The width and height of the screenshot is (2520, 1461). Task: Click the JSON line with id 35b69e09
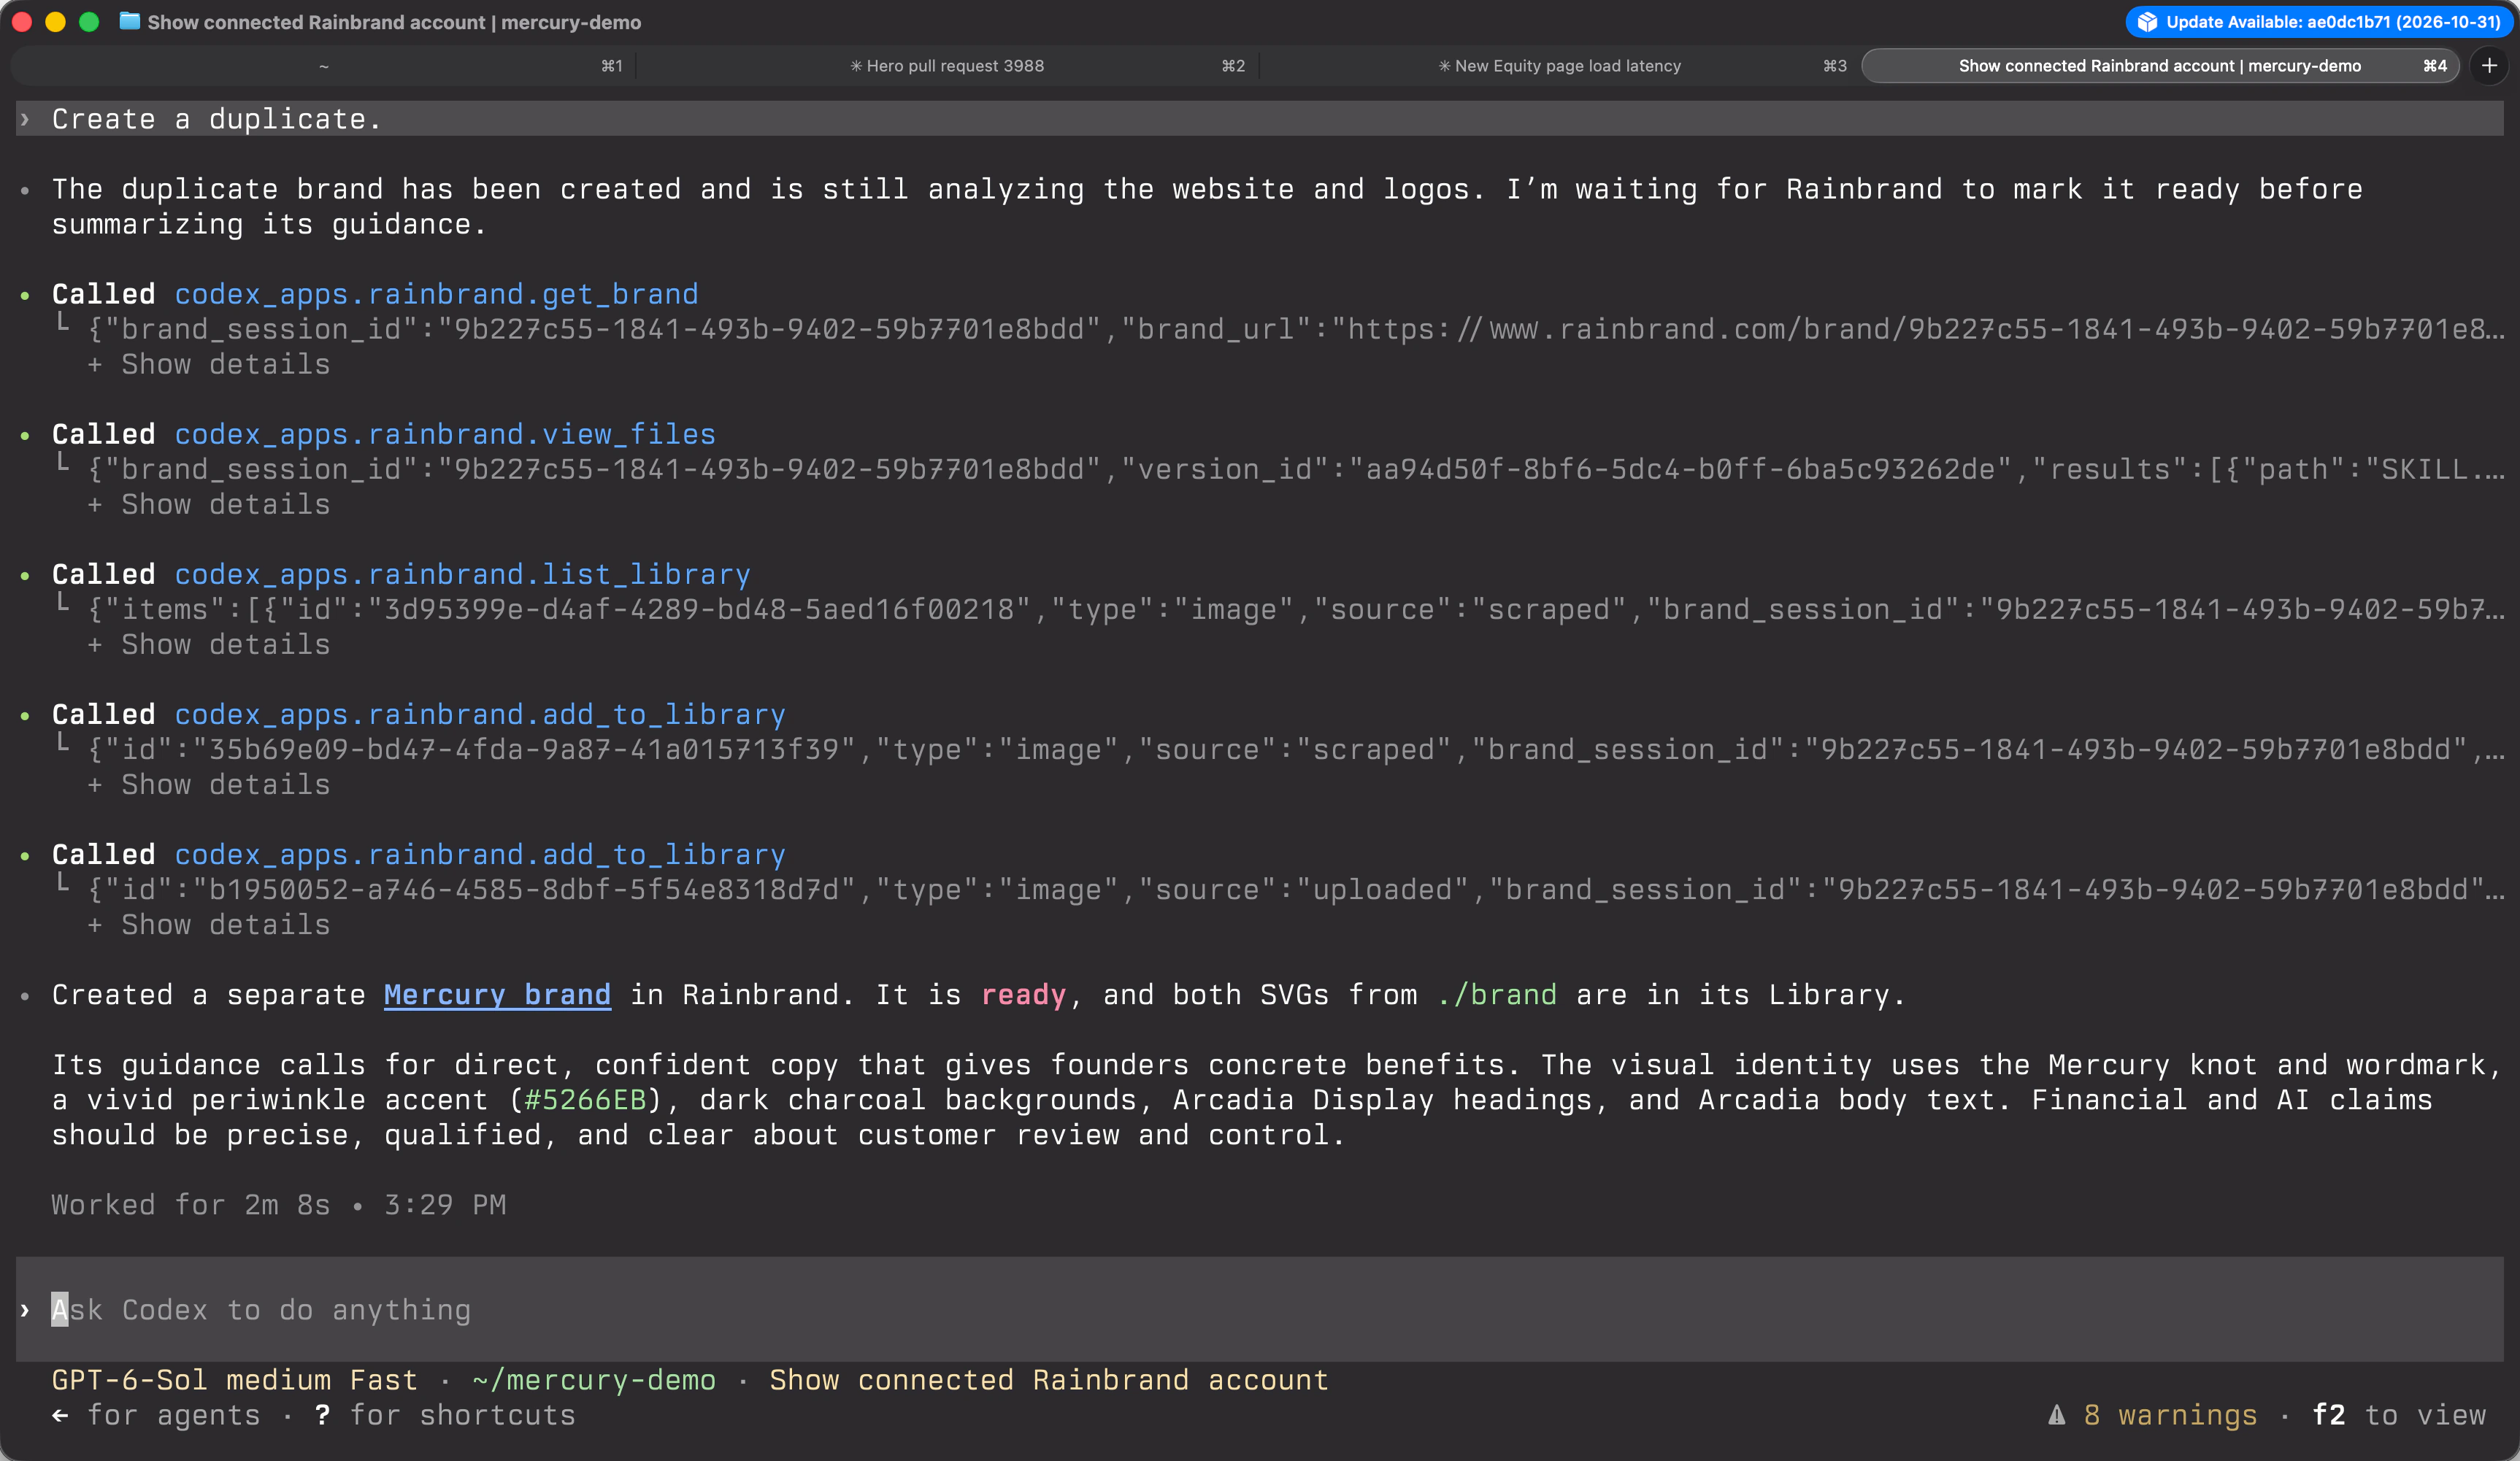coord(1296,749)
